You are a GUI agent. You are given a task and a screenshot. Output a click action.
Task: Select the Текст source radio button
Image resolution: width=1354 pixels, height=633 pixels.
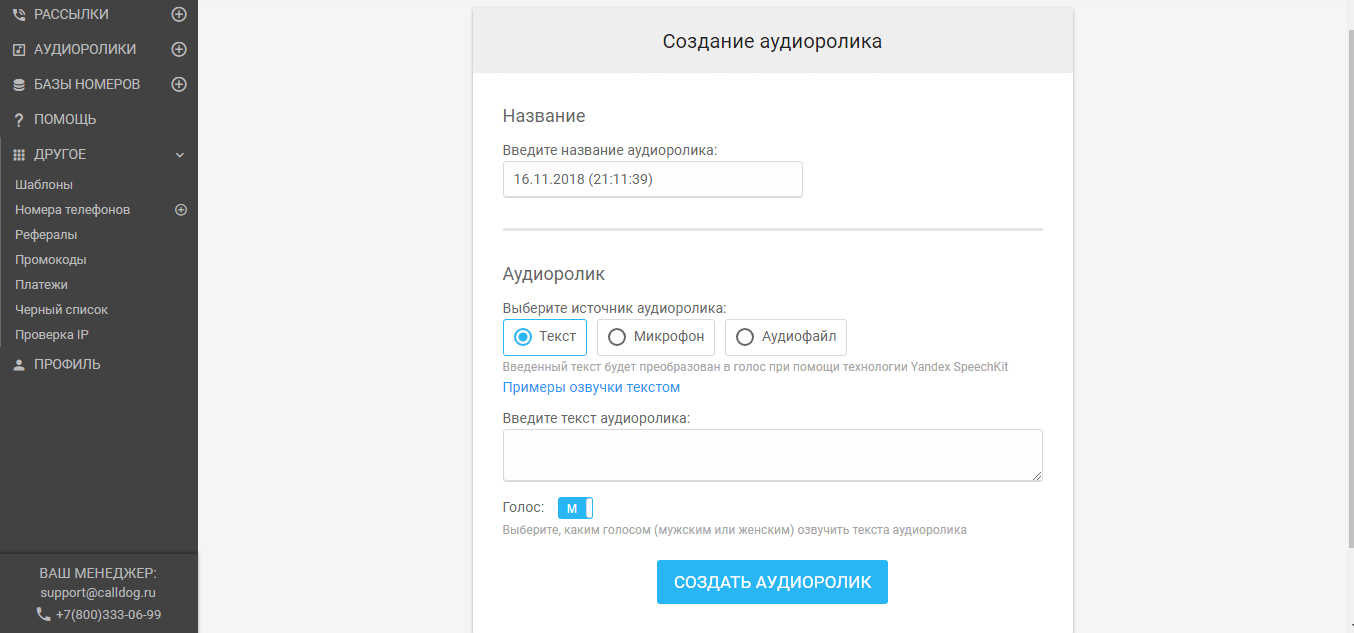522,337
